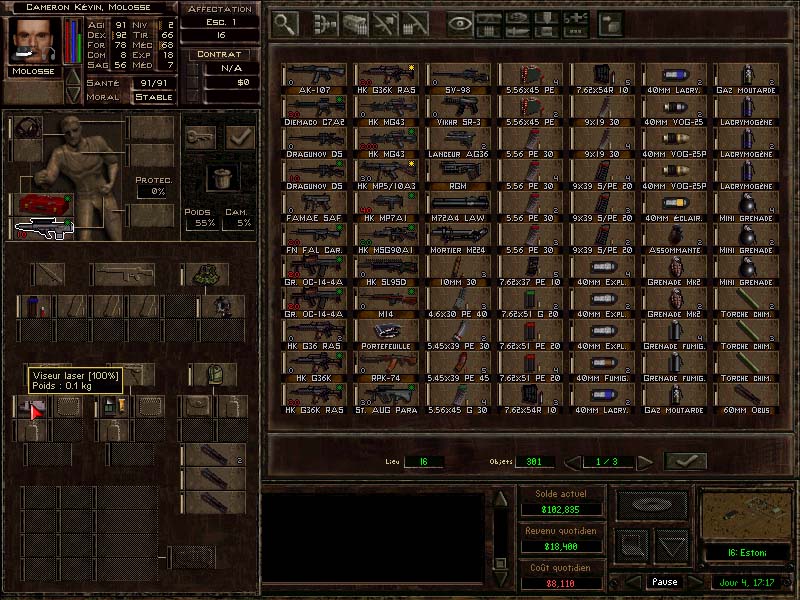Click Molosse's portrait

coord(32,41)
